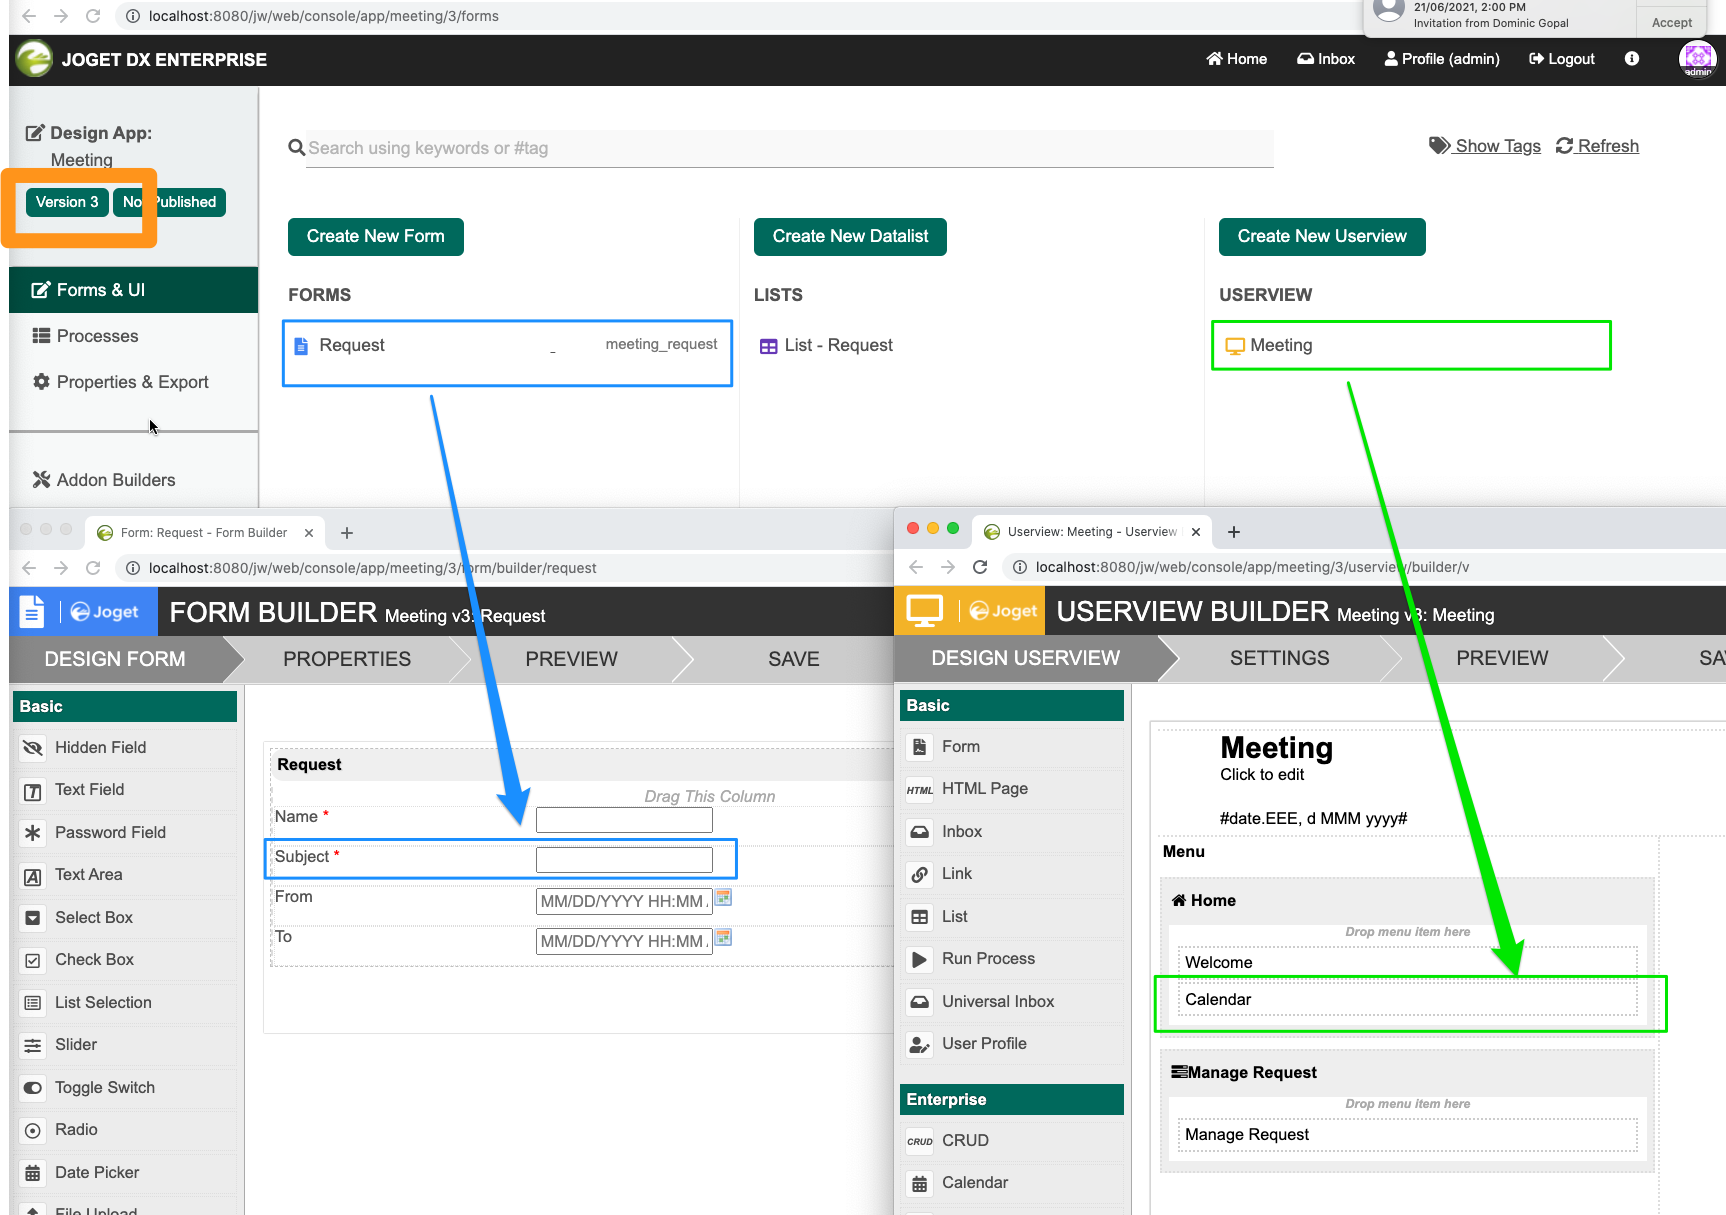Pick the Select Box form element
Image resolution: width=1726 pixels, height=1215 pixels.
pos(93,918)
